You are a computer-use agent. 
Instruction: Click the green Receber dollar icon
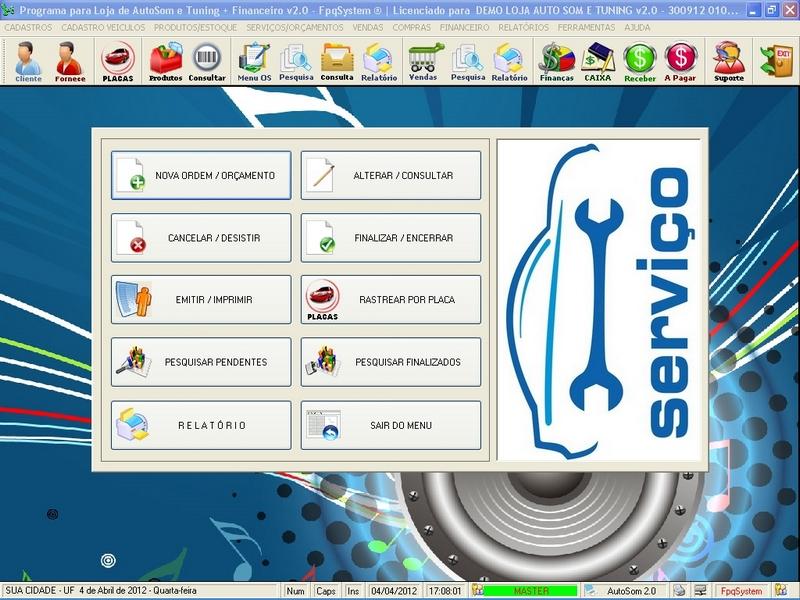pos(640,62)
